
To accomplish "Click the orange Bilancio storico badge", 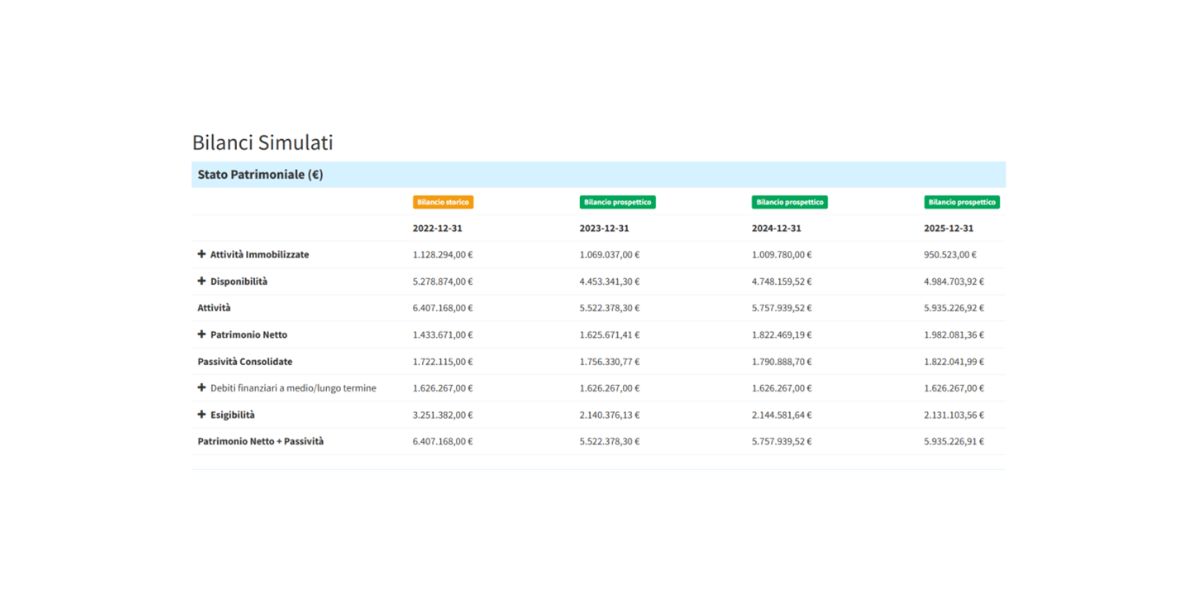I will tap(443, 202).
